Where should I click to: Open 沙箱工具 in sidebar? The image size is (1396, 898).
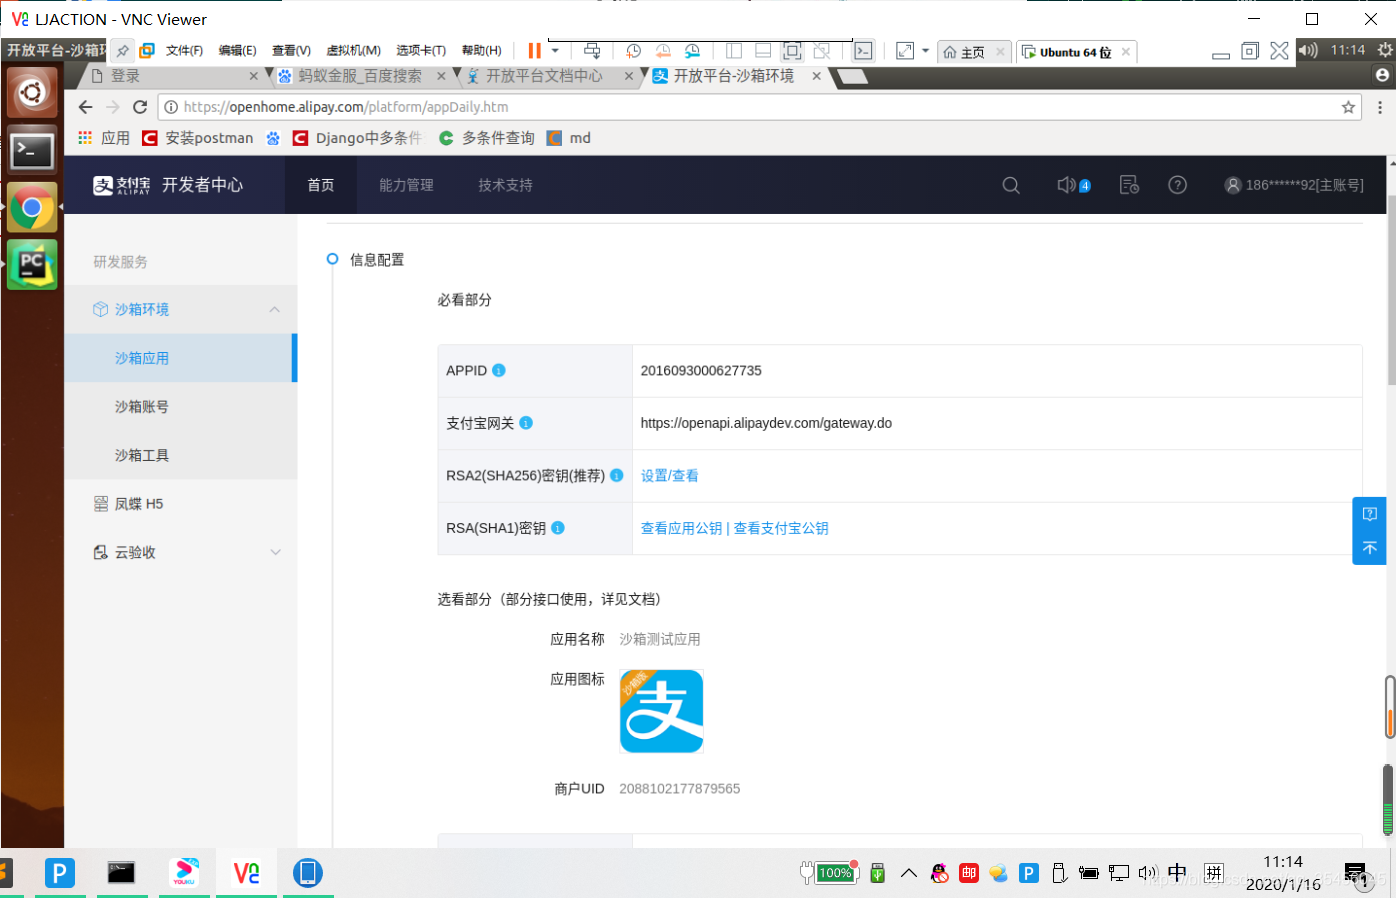point(142,455)
